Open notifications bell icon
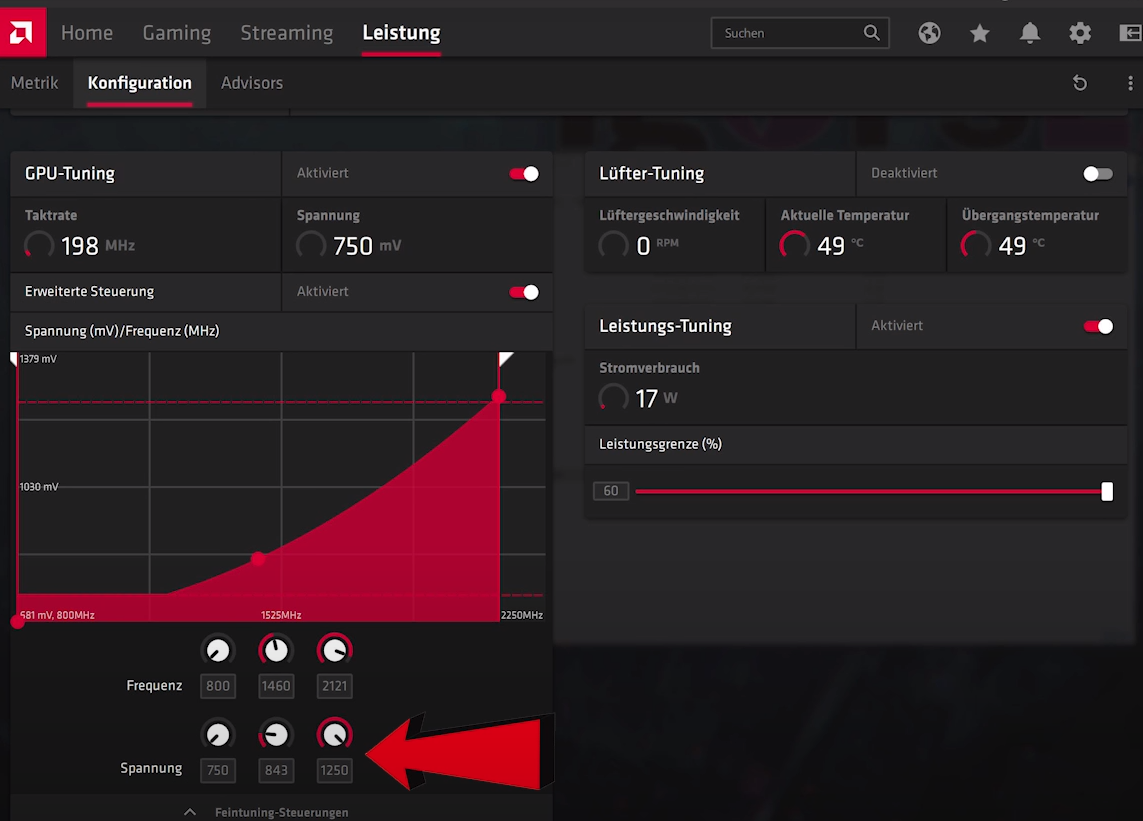1143x821 pixels. [1029, 33]
